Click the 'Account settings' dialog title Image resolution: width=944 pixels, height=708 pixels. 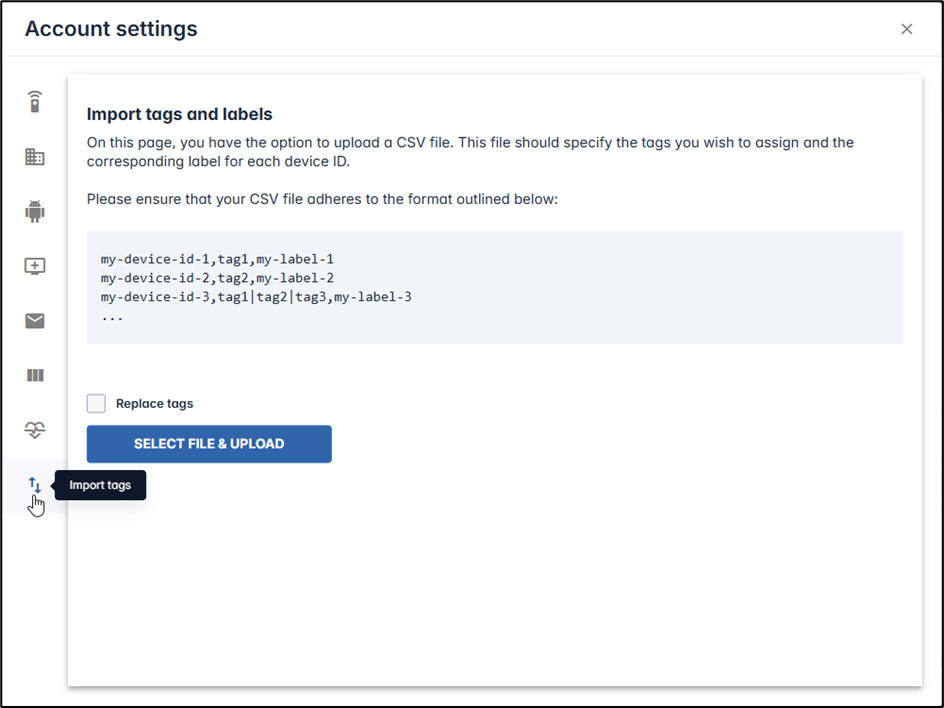(x=111, y=29)
